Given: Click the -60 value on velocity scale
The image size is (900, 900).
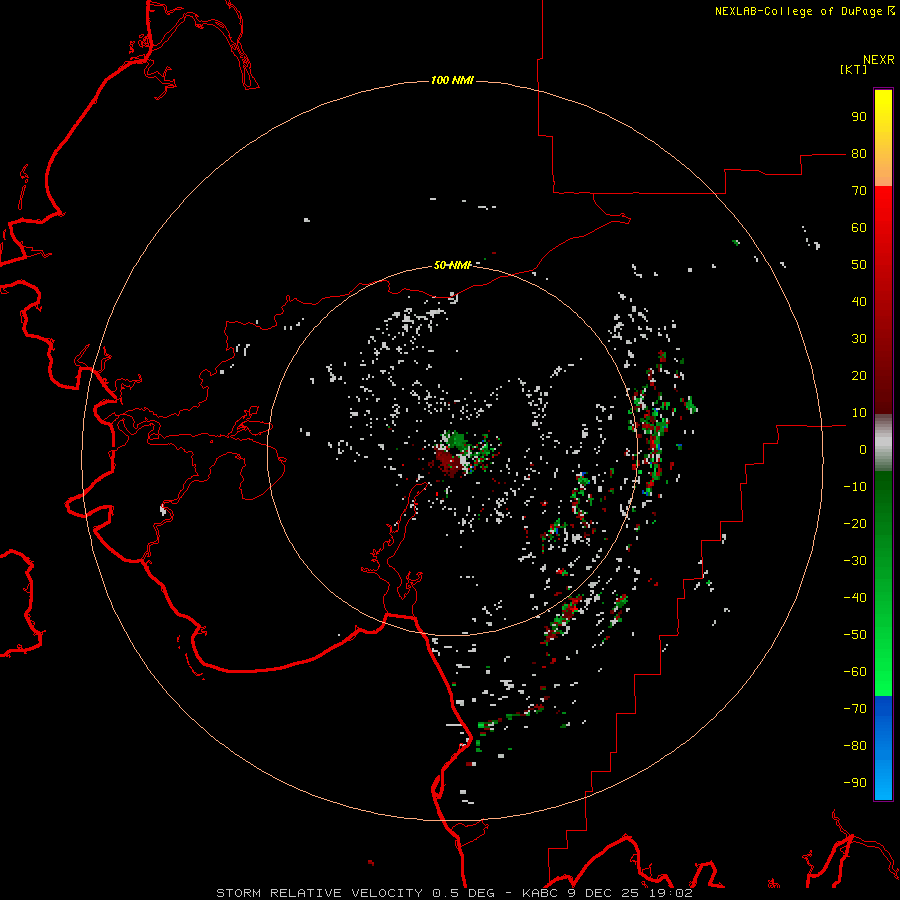Looking at the screenshot, I should [855, 672].
